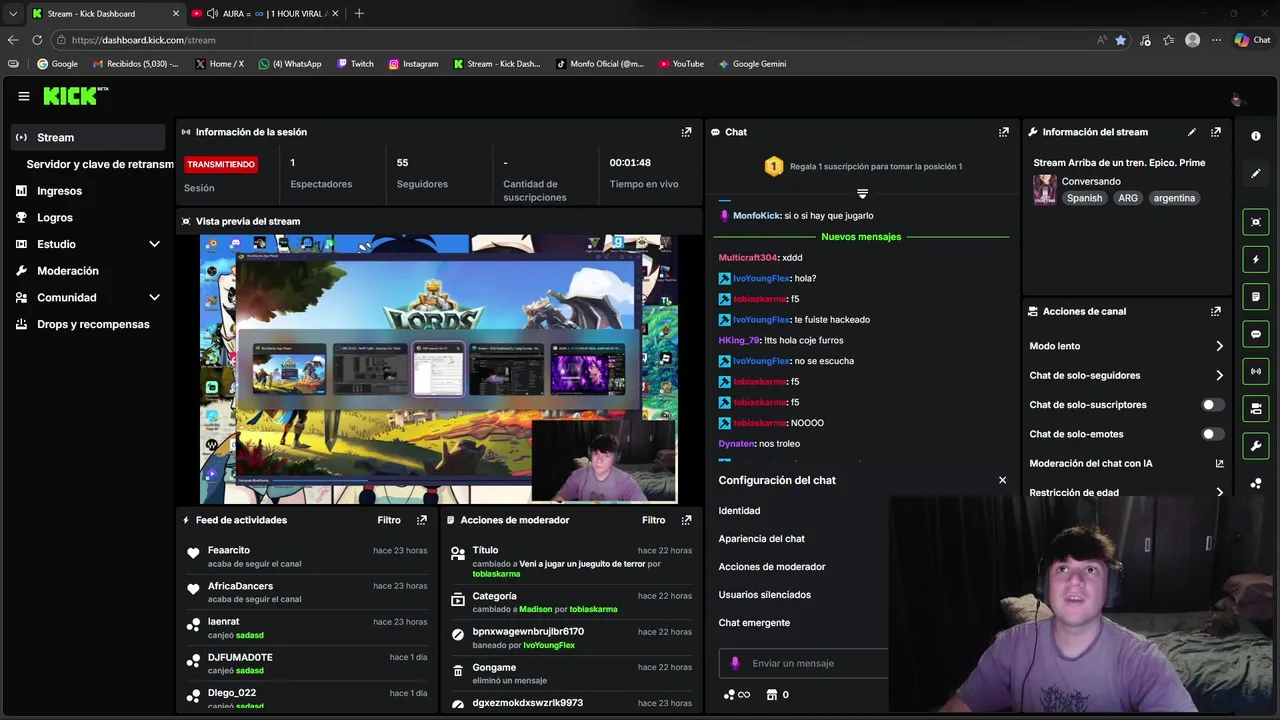
Task: Toggle Chat de solo-suscriptores switch
Action: click(1212, 405)
